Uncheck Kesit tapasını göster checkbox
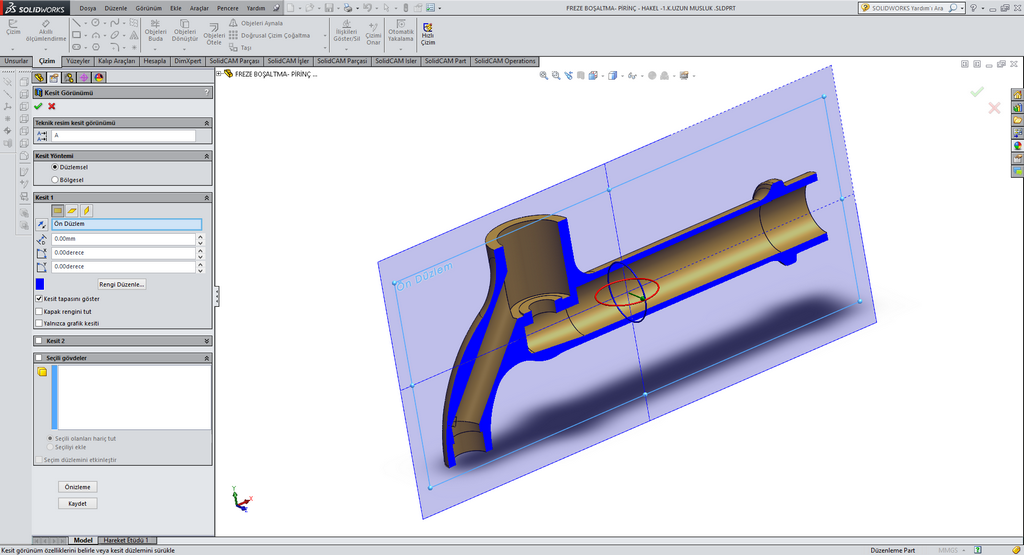The height and width of the screenshot is (555, 1024). [x=39, y=298]
